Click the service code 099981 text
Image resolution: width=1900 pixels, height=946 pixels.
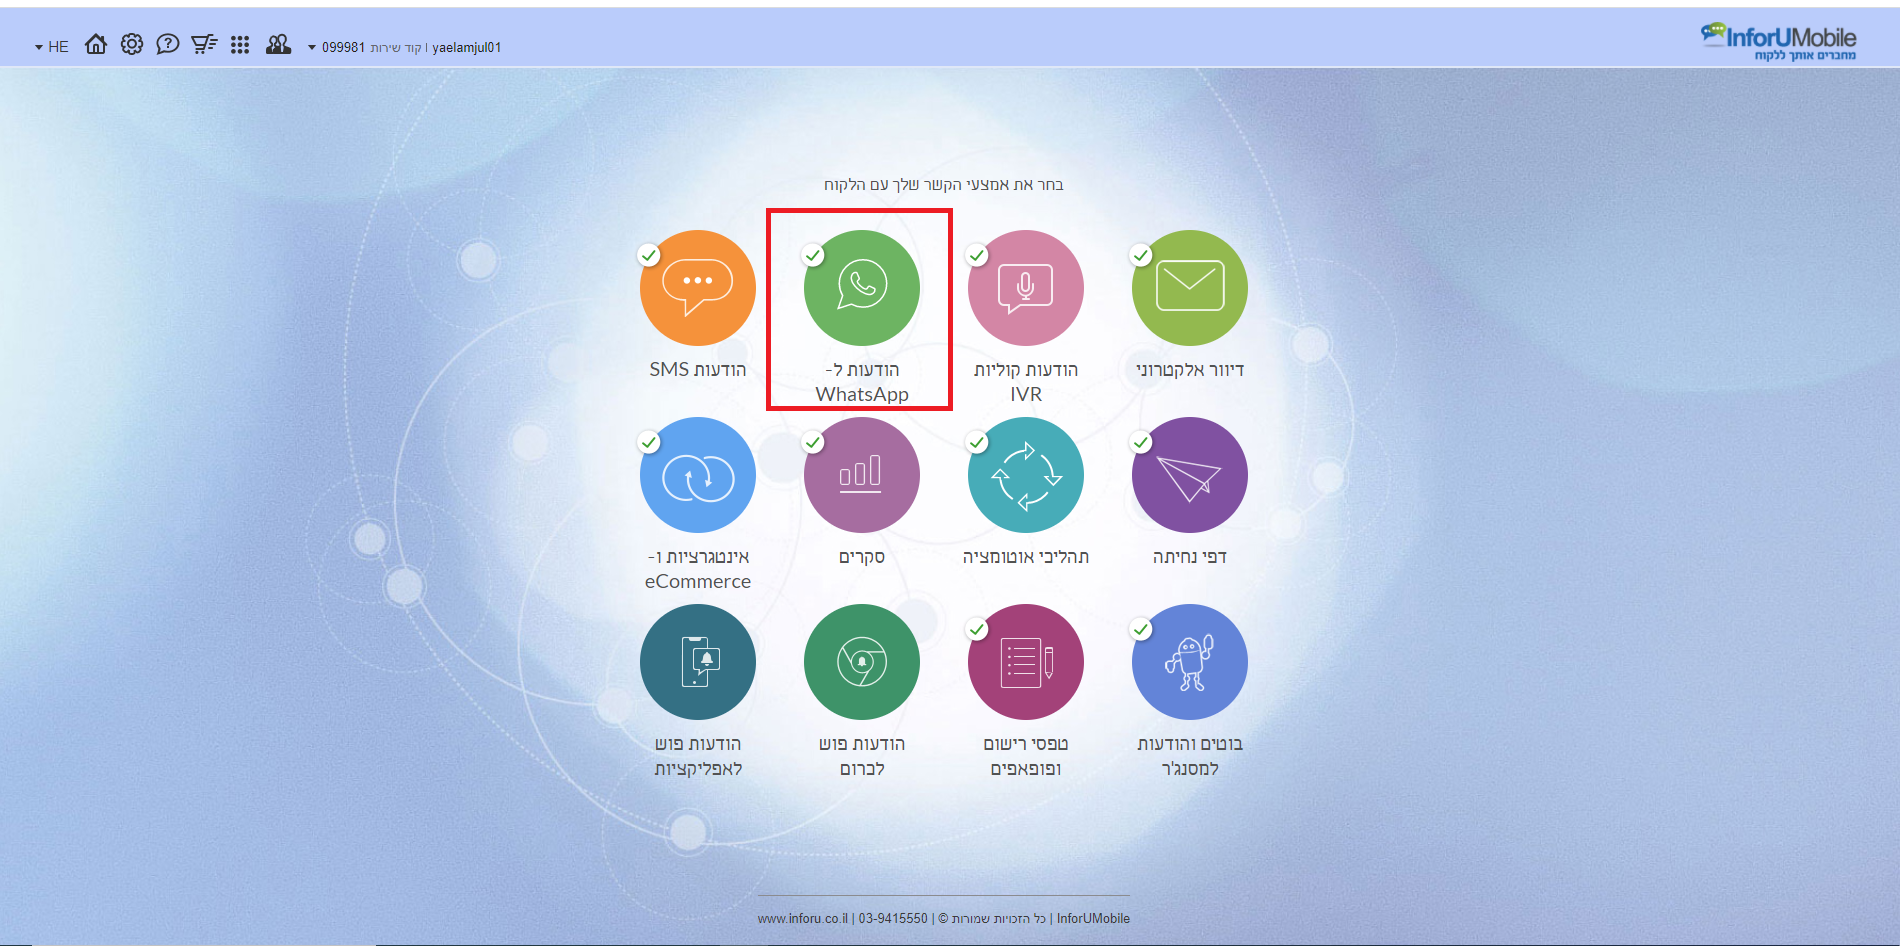point(343,47)
